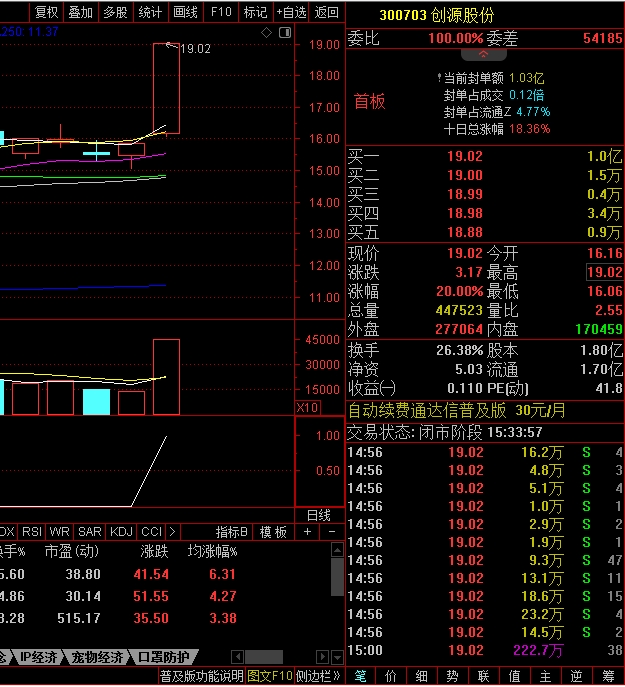Open the 宠物经济 sector tab
Viewport: 625px width, 687px height.
pos(97,657)
